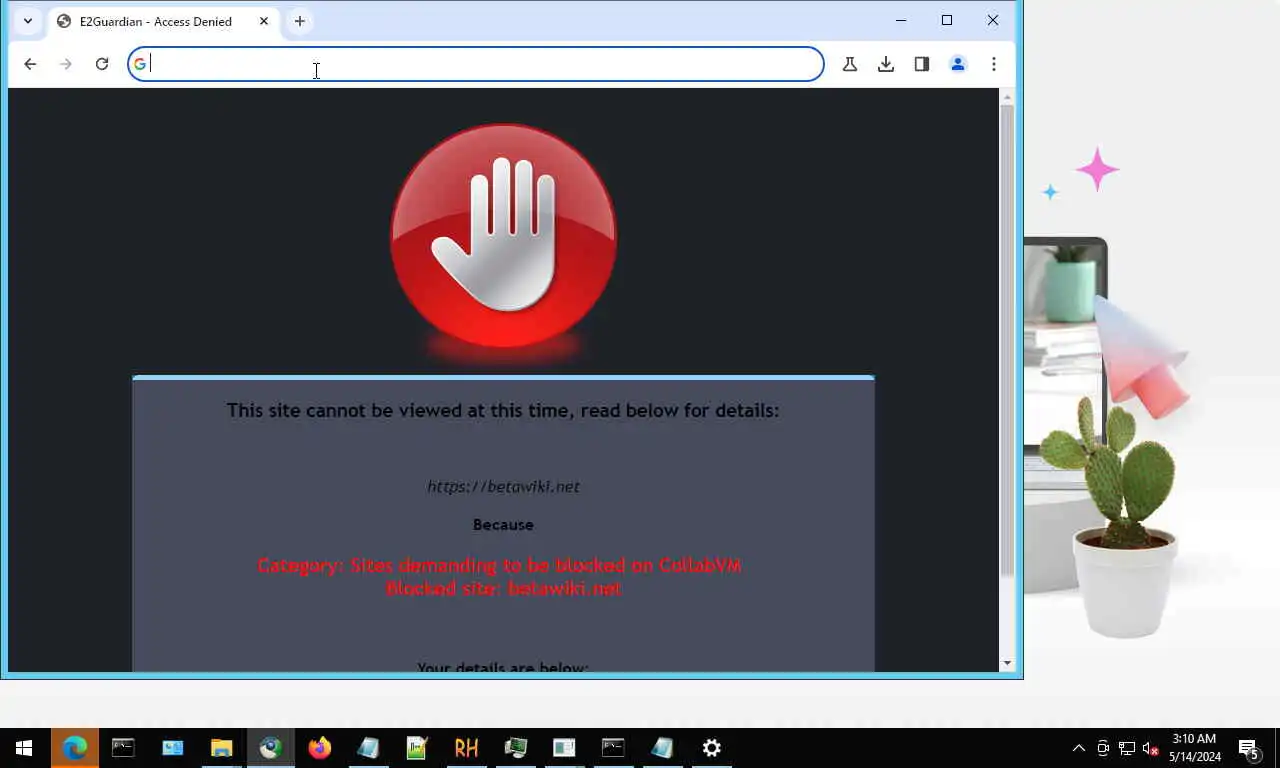1280x768 pixels.
Task: Click the vertical scrollbar thumb
Action: (1007, 340)
